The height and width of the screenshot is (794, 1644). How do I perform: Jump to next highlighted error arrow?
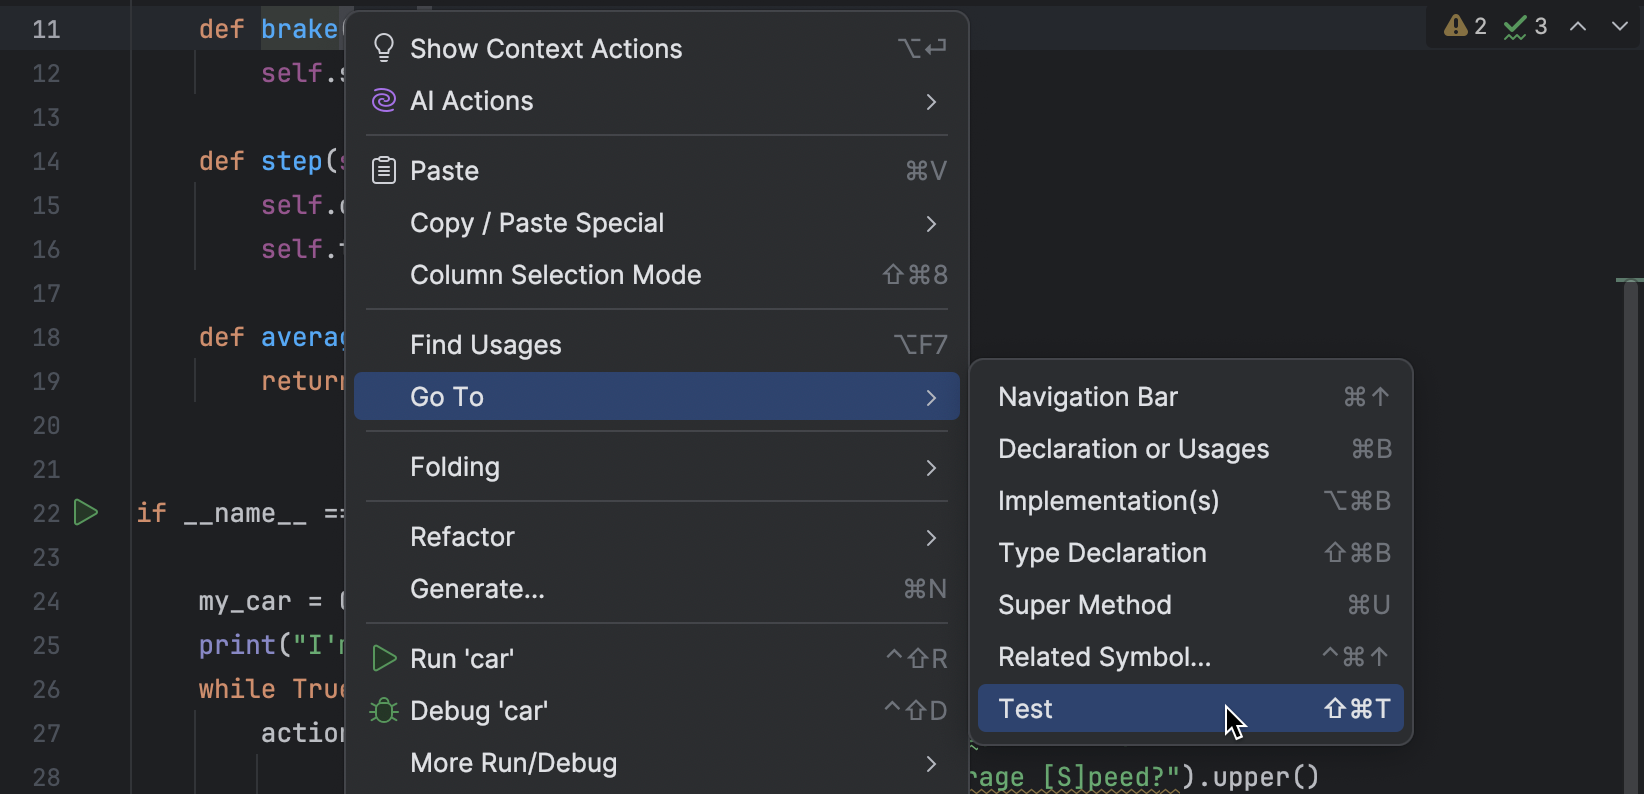click(1620, 27)
